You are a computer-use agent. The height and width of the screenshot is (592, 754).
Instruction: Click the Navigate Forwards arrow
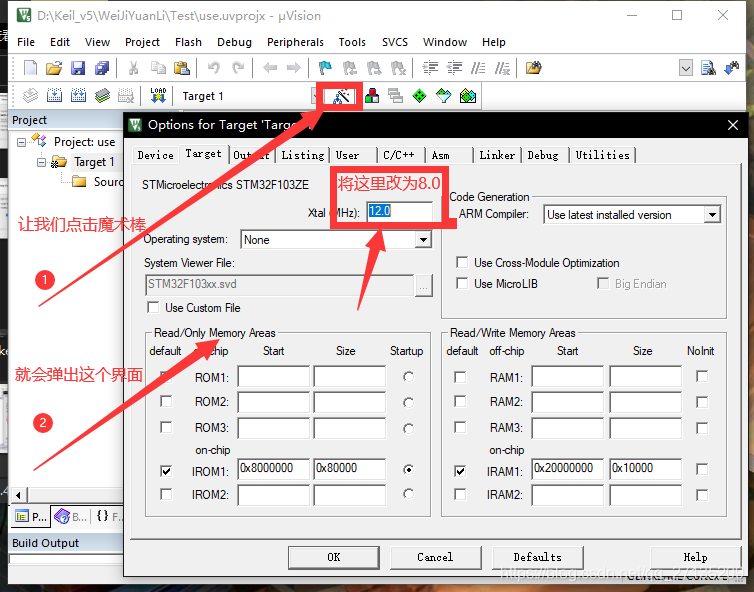tap(293, 68)
